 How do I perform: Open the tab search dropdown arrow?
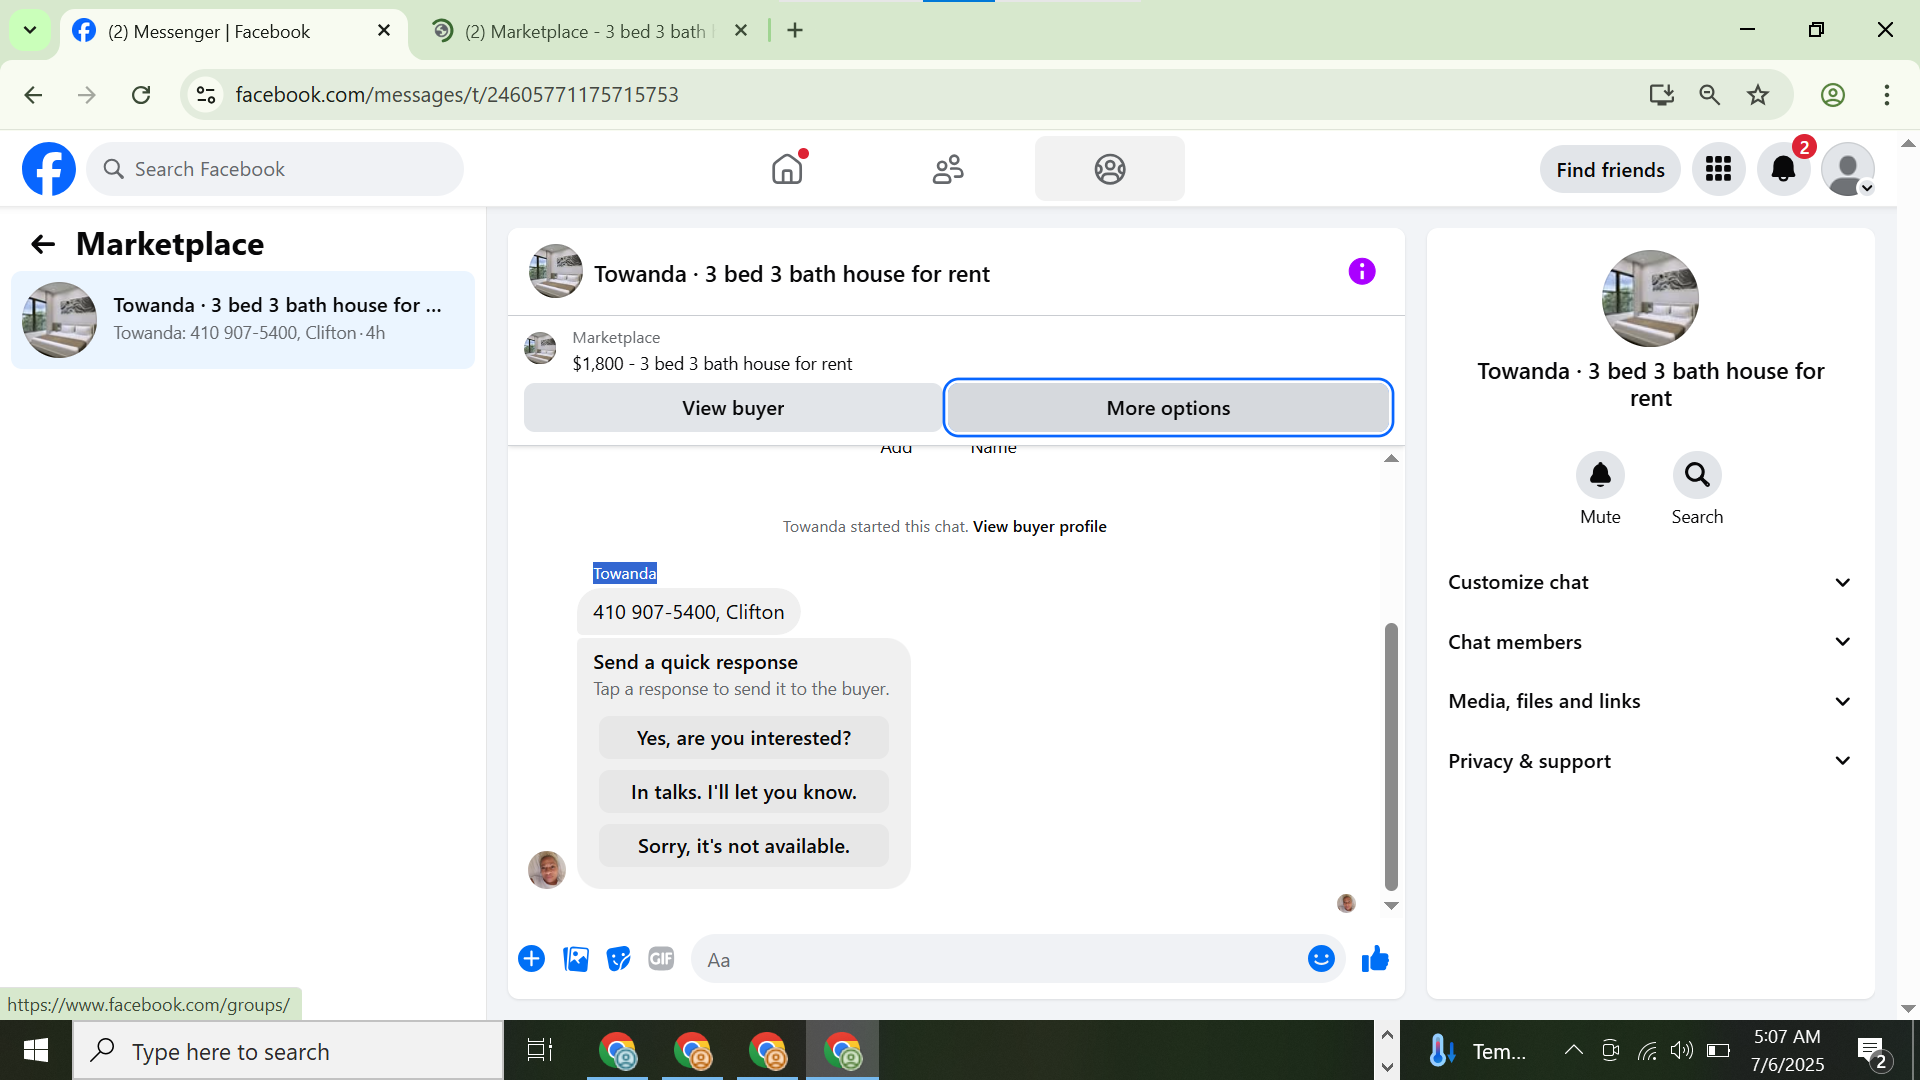[x=30, y=30]
